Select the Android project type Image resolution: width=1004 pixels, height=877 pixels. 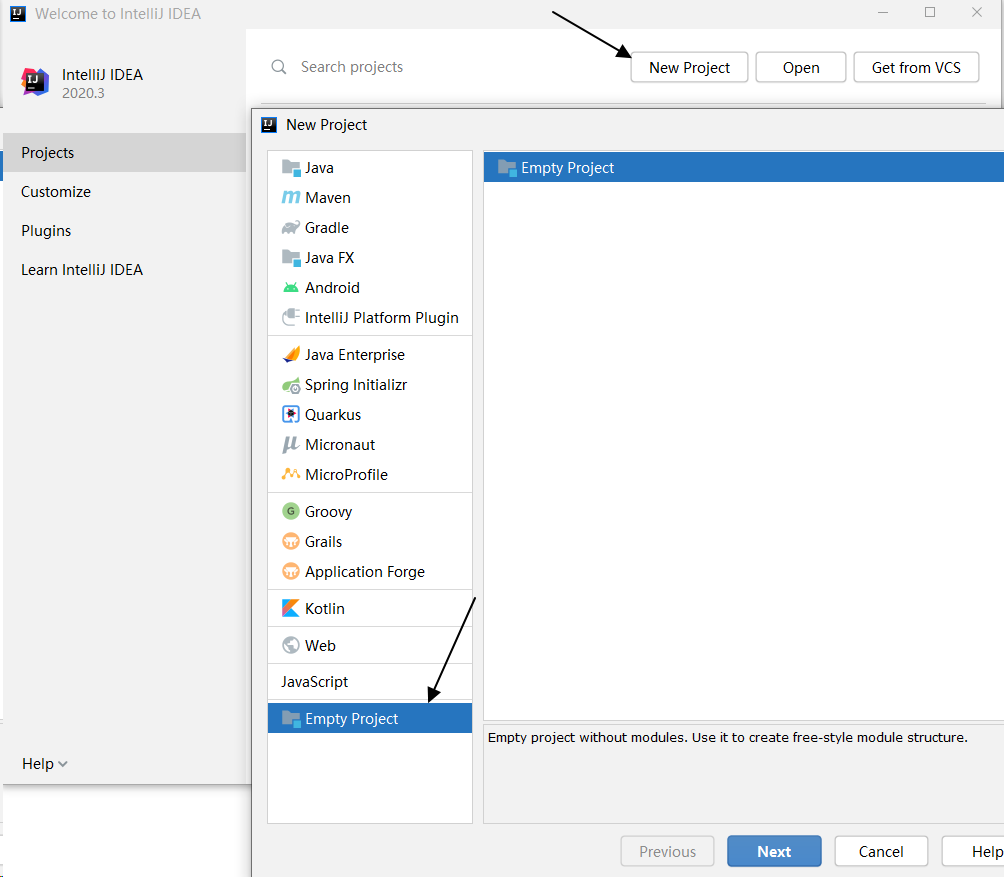[x=370, y=288]
